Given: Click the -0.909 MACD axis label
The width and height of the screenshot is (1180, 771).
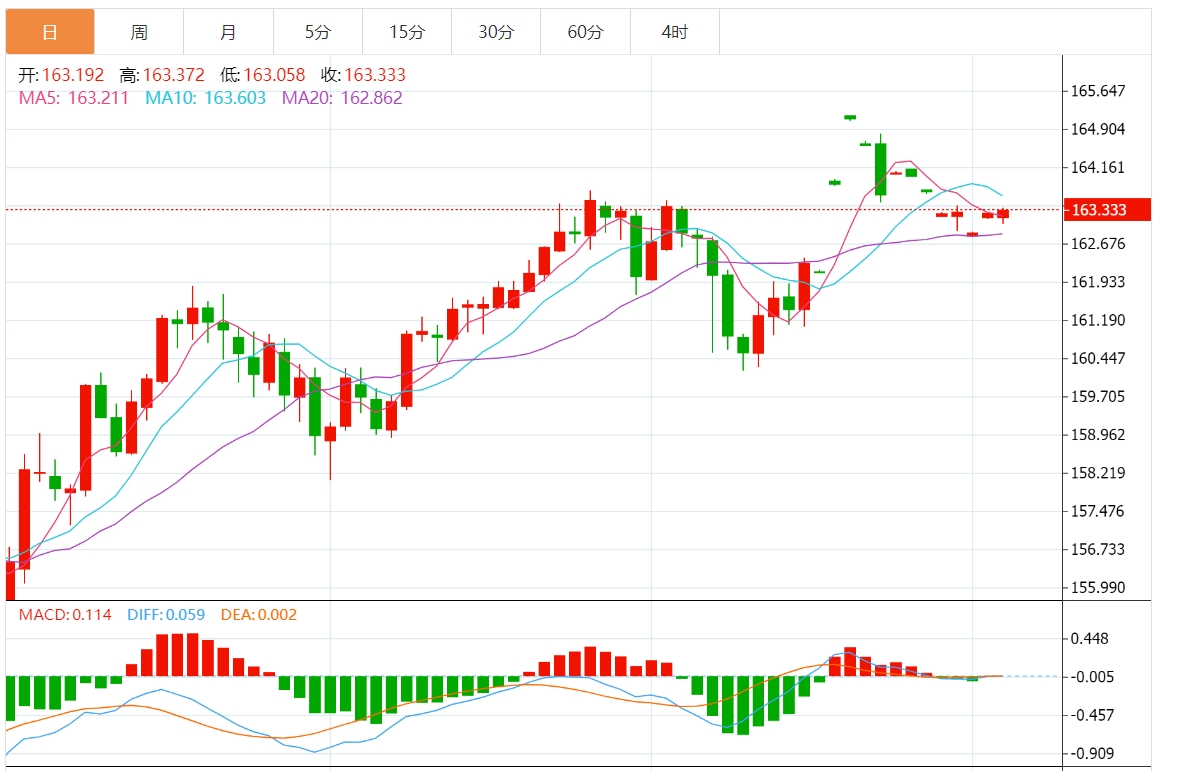Looking at the screenshot, I should click(x=1093, y=754).
